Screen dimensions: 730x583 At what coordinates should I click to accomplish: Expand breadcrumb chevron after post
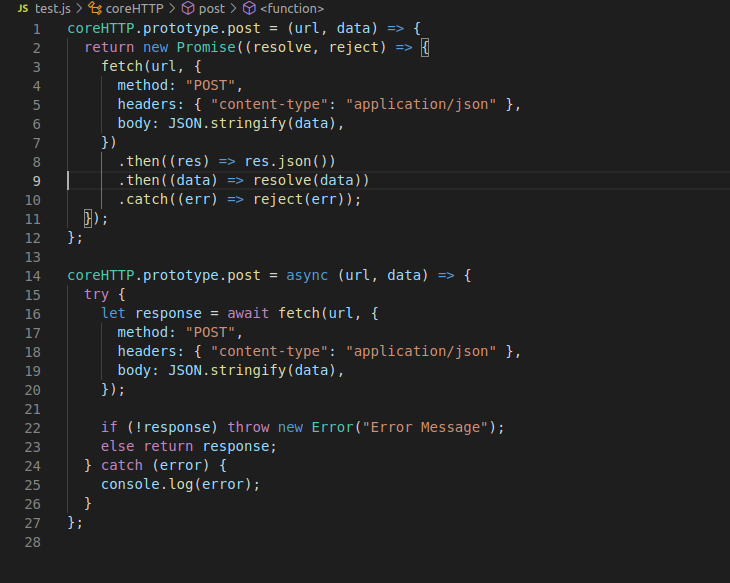coord(233,8)
